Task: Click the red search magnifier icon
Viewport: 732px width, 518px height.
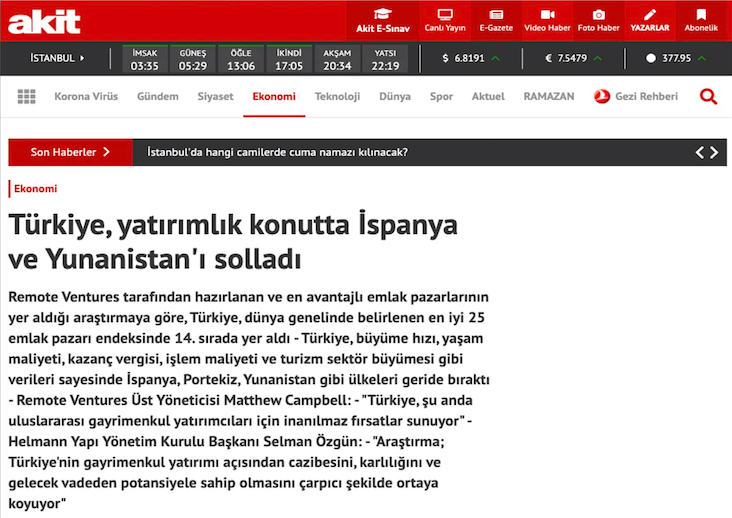Action: tap(708, 97)
